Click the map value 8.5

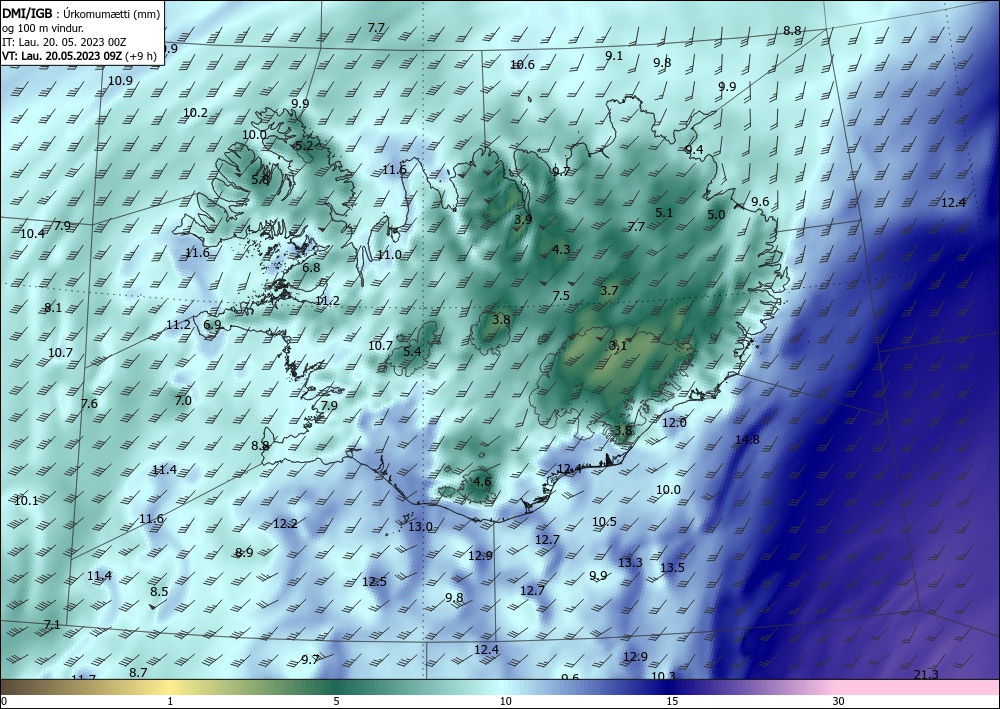coord(159,592)
